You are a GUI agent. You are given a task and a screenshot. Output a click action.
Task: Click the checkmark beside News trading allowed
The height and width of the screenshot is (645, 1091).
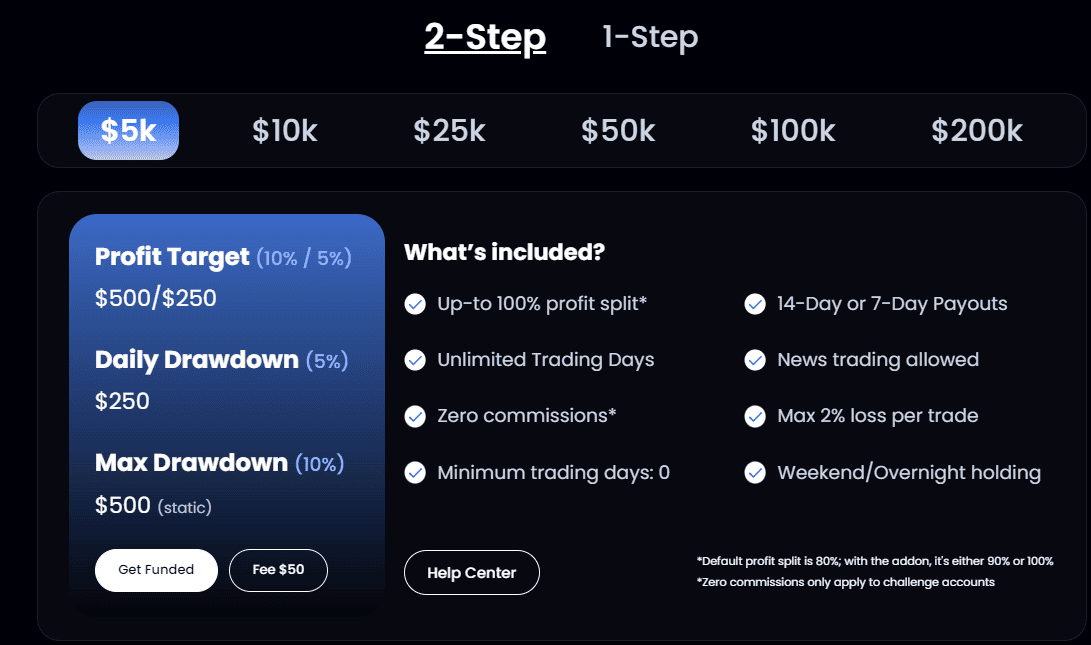click(755, 360)
